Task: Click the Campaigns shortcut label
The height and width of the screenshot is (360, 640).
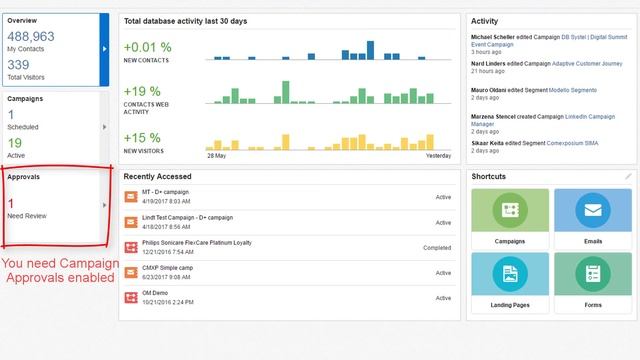Action: [510, 241]
